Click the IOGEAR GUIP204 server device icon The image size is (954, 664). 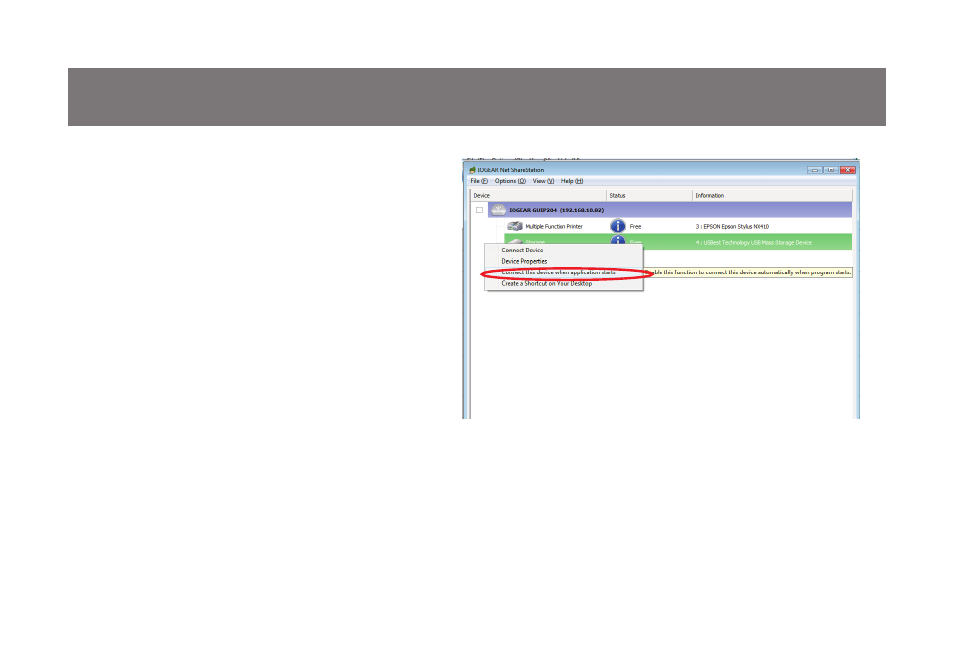click(498, 210)
